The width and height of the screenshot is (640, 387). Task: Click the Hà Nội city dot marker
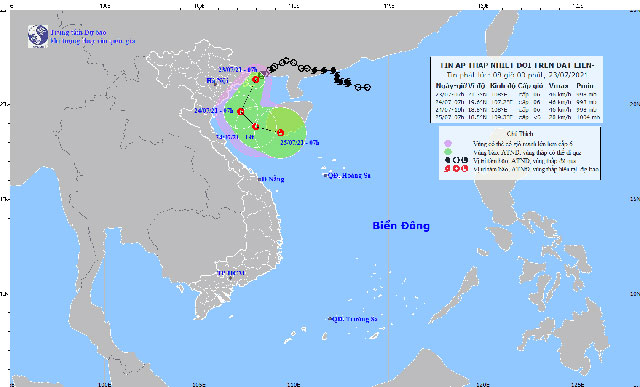tap(216, 85)
